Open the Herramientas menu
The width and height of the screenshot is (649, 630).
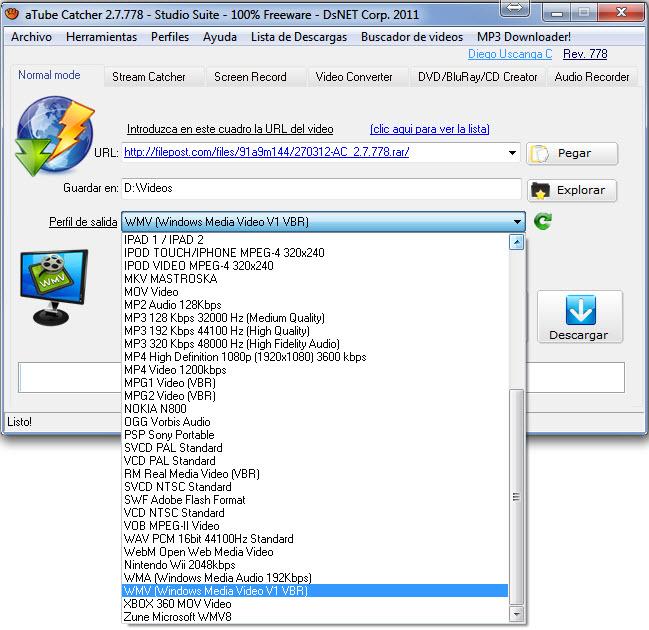[x=101, y=37]
